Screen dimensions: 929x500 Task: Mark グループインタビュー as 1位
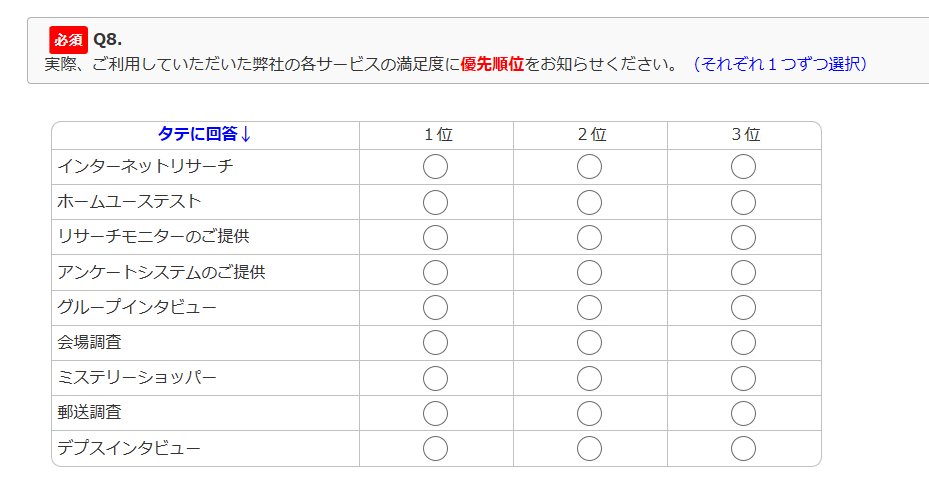point(435,307)
